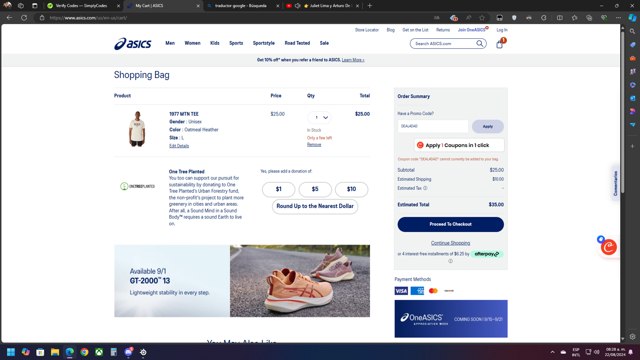Click the search magnifier icon in ASICS search
The height and width of the screenshot is (360, 640).
480,43
